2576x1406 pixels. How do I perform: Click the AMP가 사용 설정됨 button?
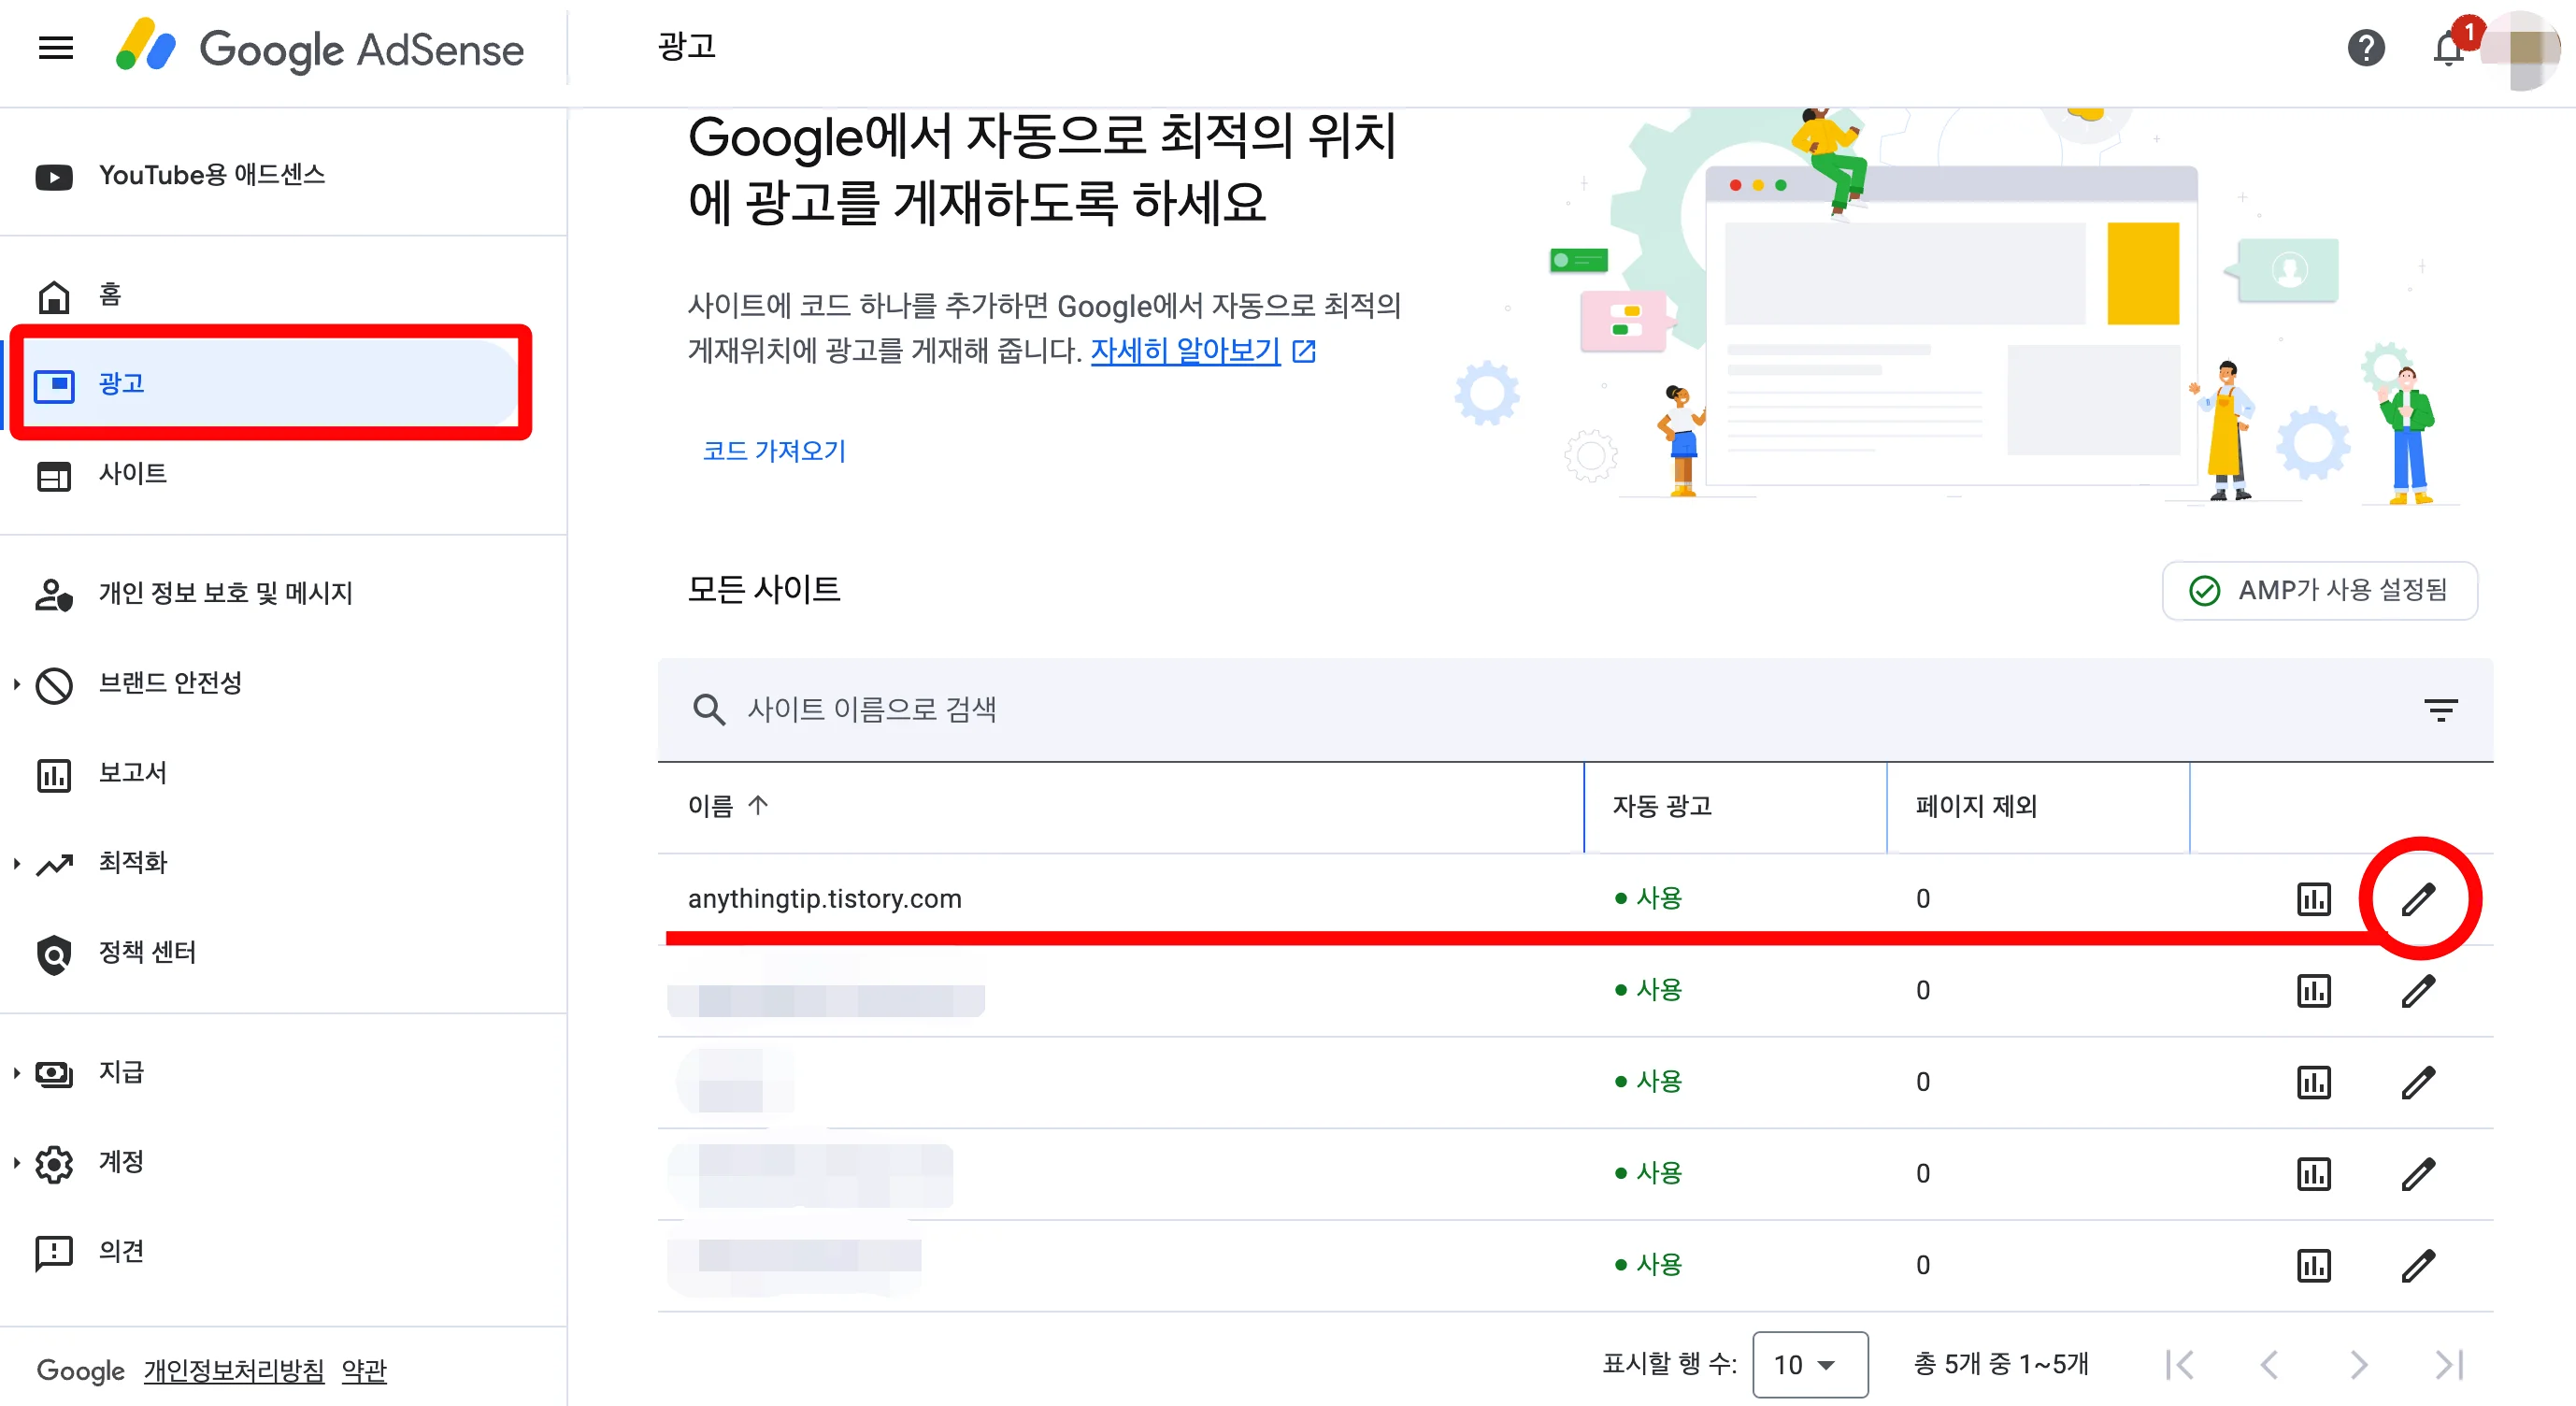click(x=2319, y=590)
